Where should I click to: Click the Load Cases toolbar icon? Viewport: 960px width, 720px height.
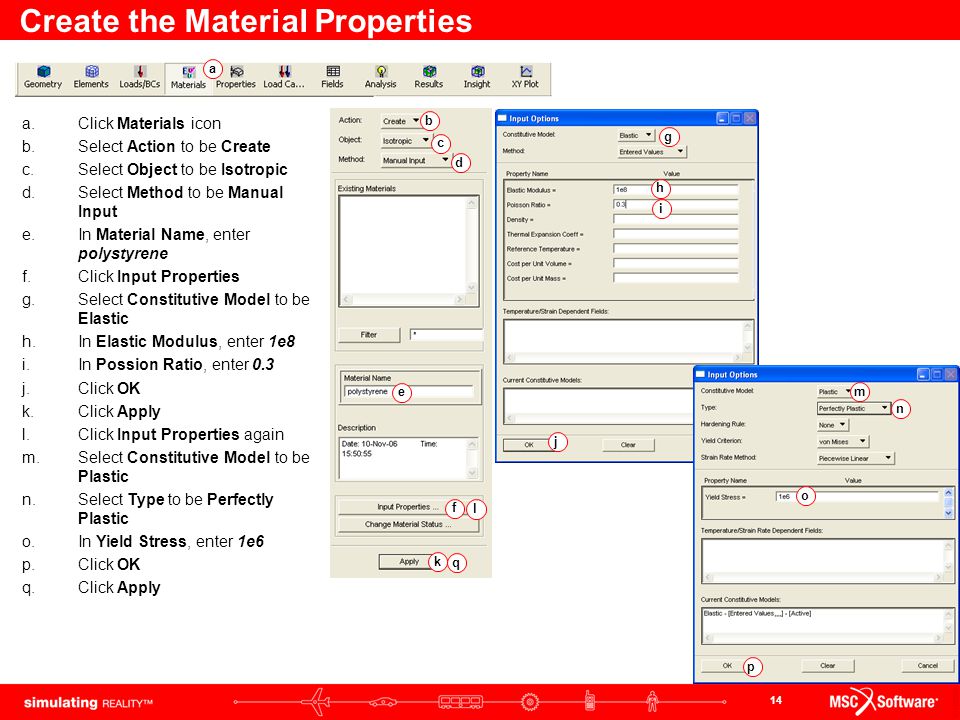[284, 78]
